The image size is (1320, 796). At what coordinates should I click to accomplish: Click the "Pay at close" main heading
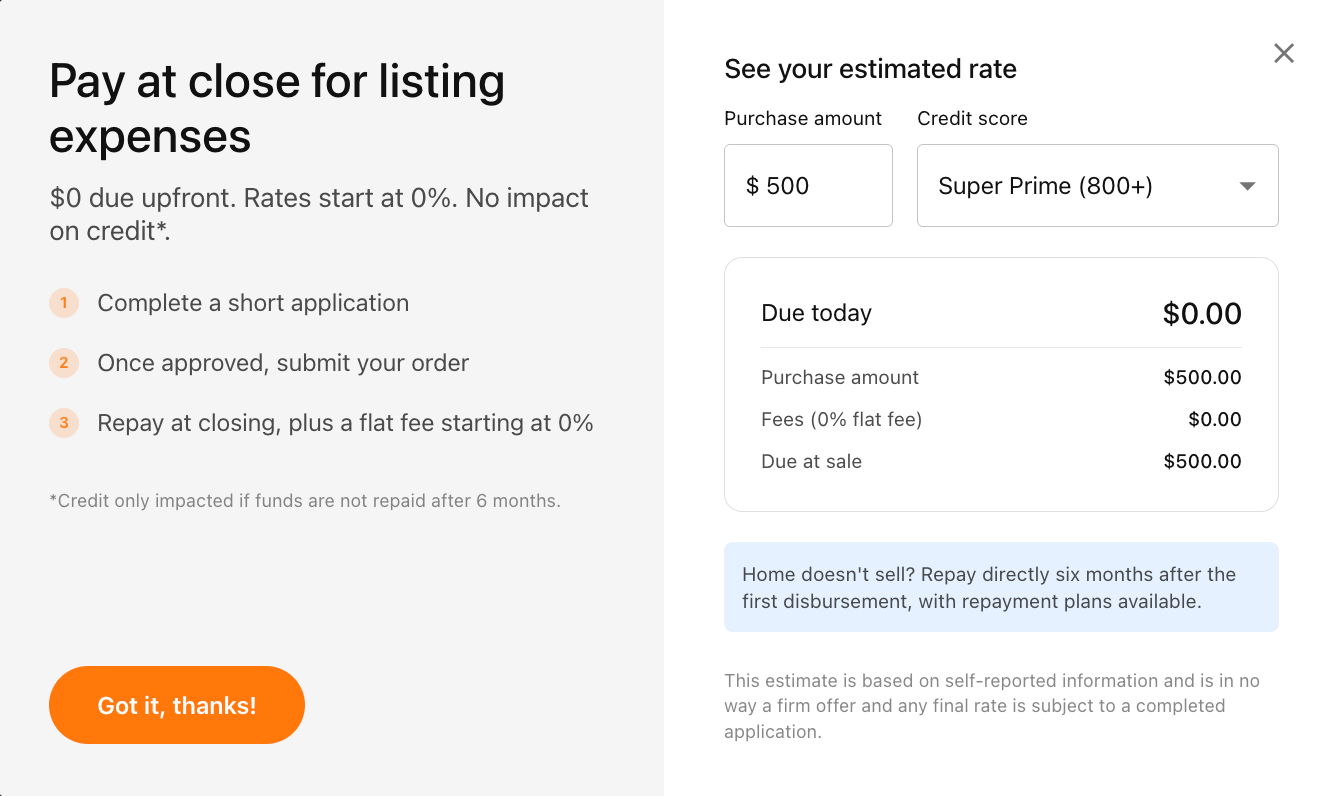tap(277, 108)
